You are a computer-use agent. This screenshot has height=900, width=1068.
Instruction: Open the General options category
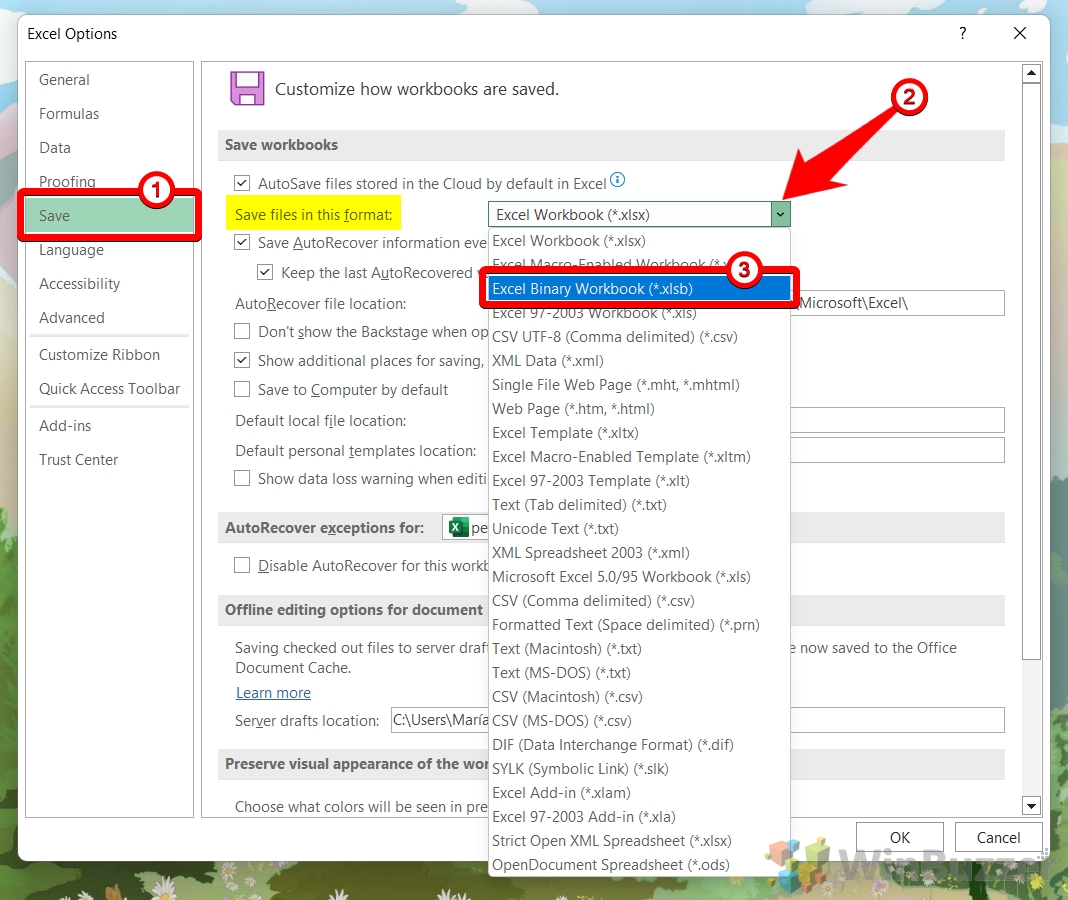[x=109, y=80]
